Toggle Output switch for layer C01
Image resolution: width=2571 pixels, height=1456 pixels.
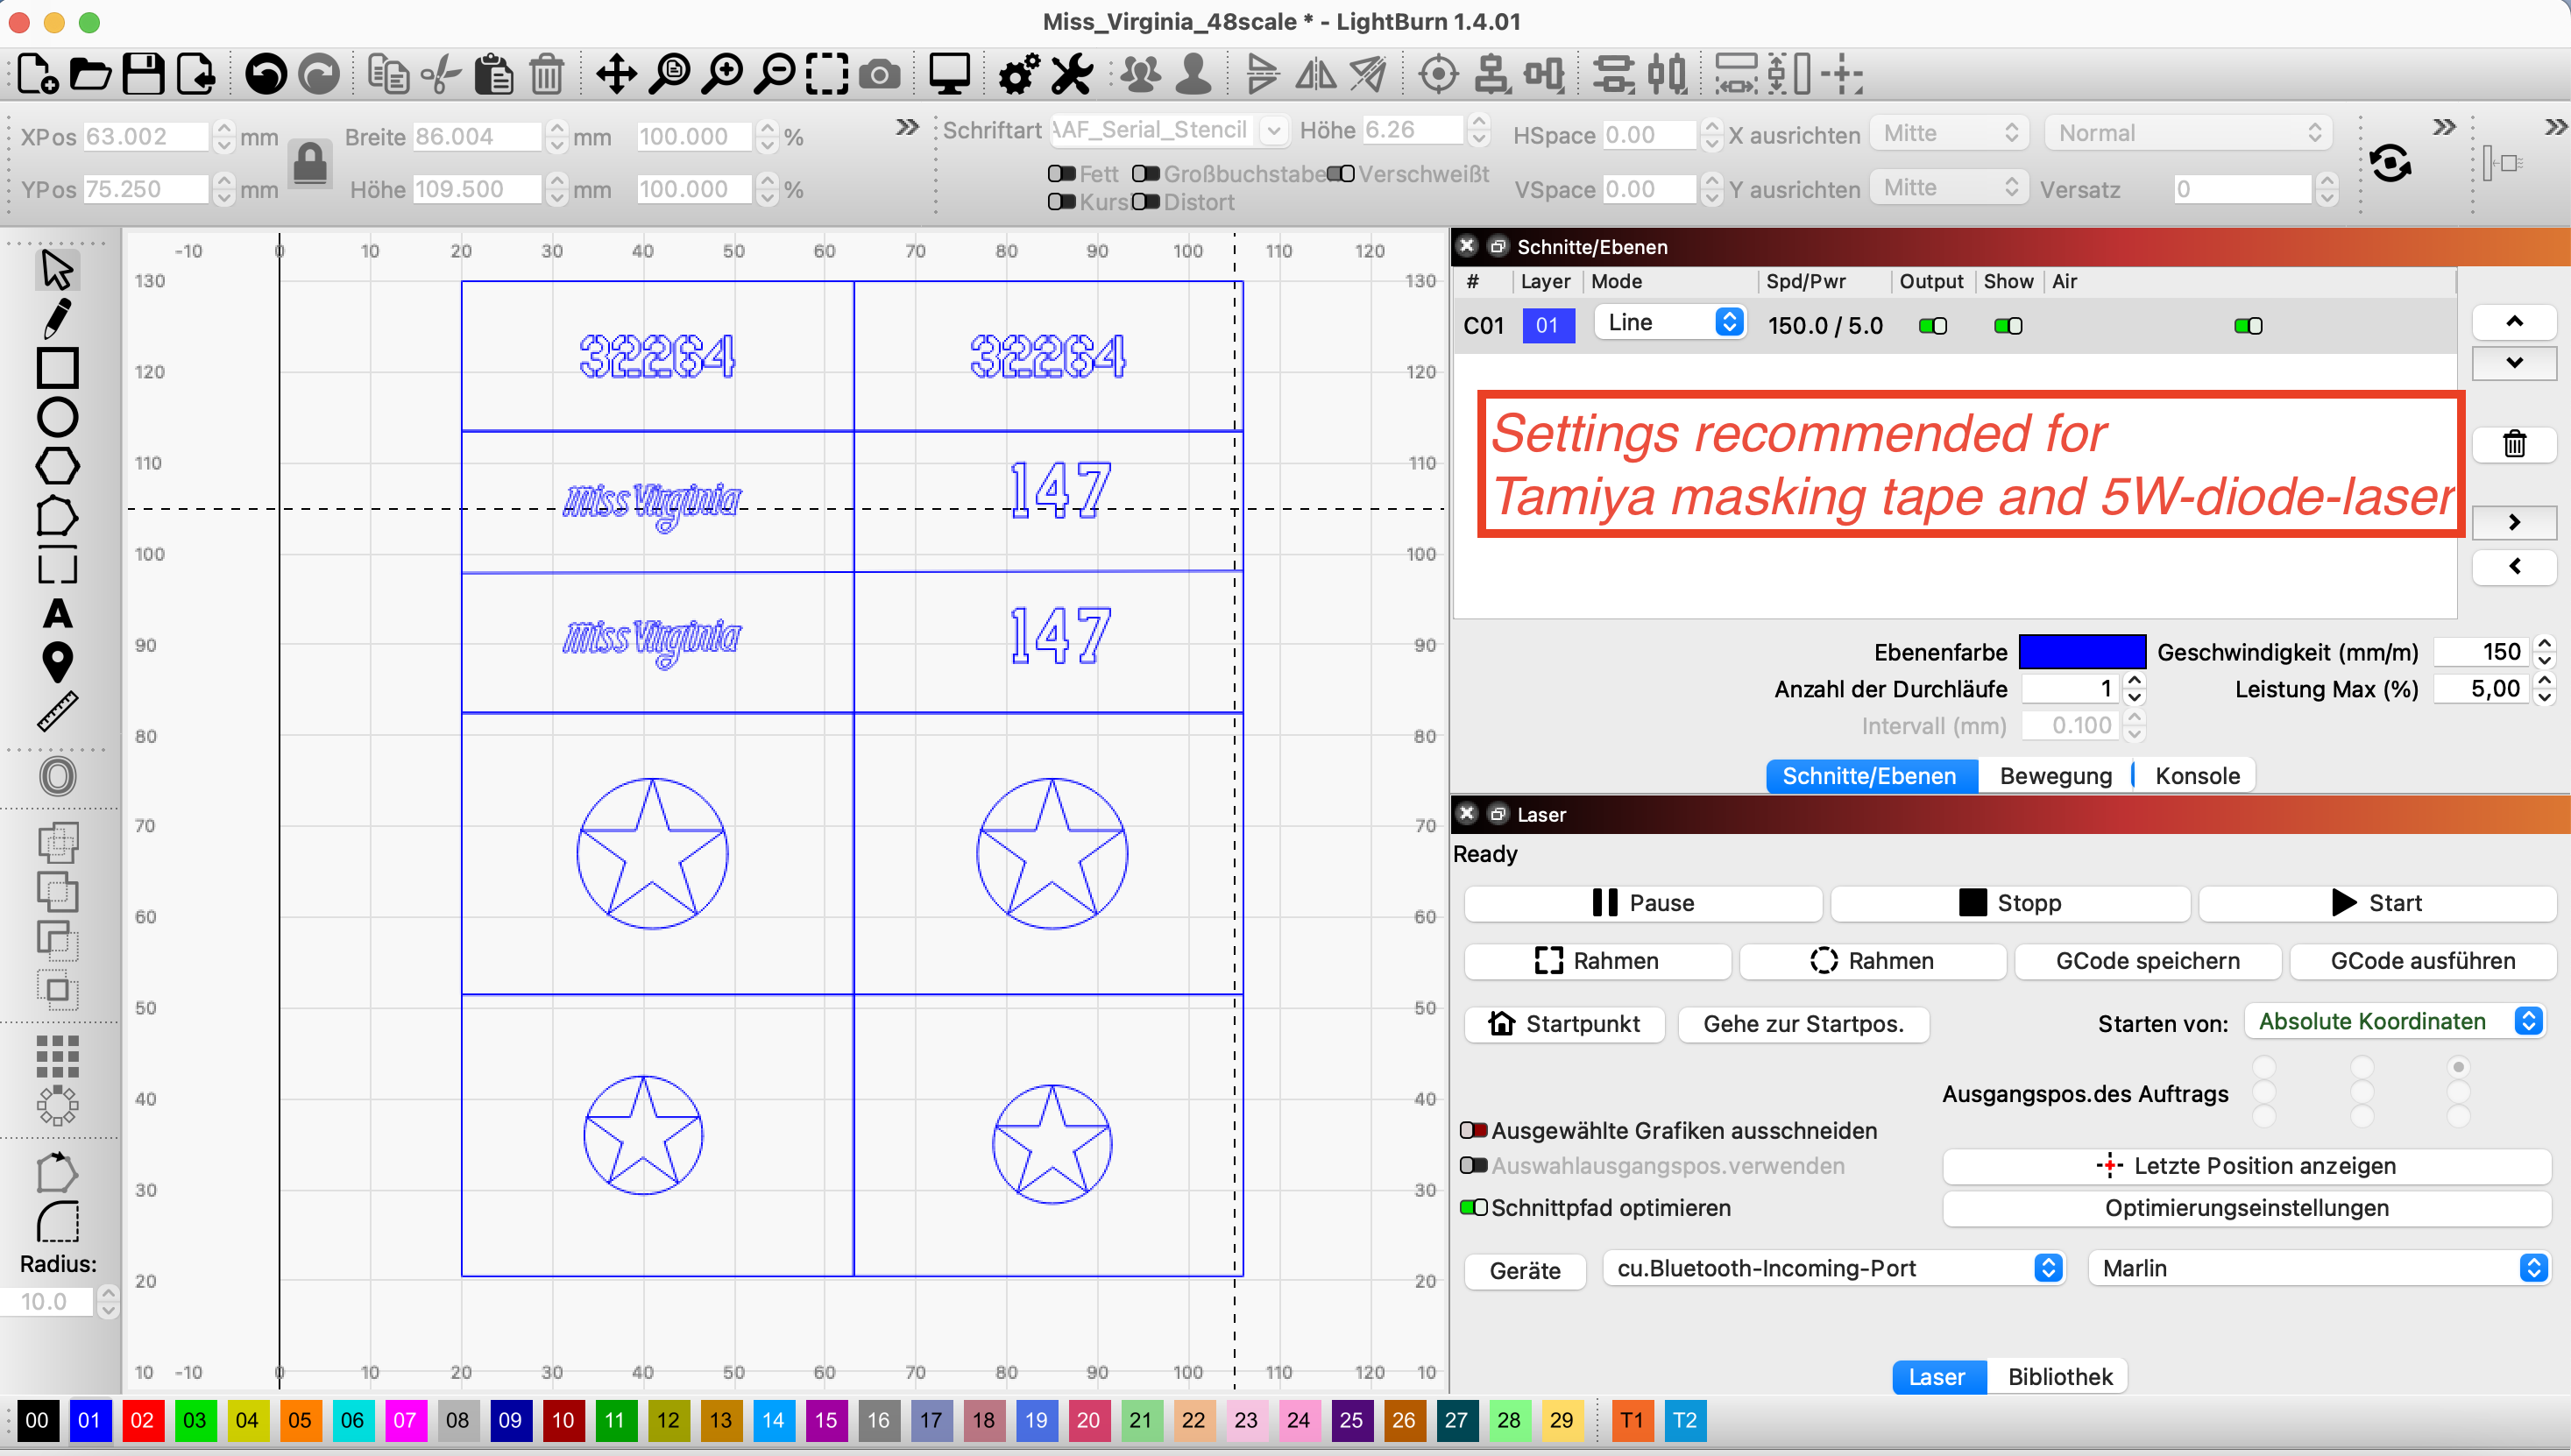[x=1932, y=326]
